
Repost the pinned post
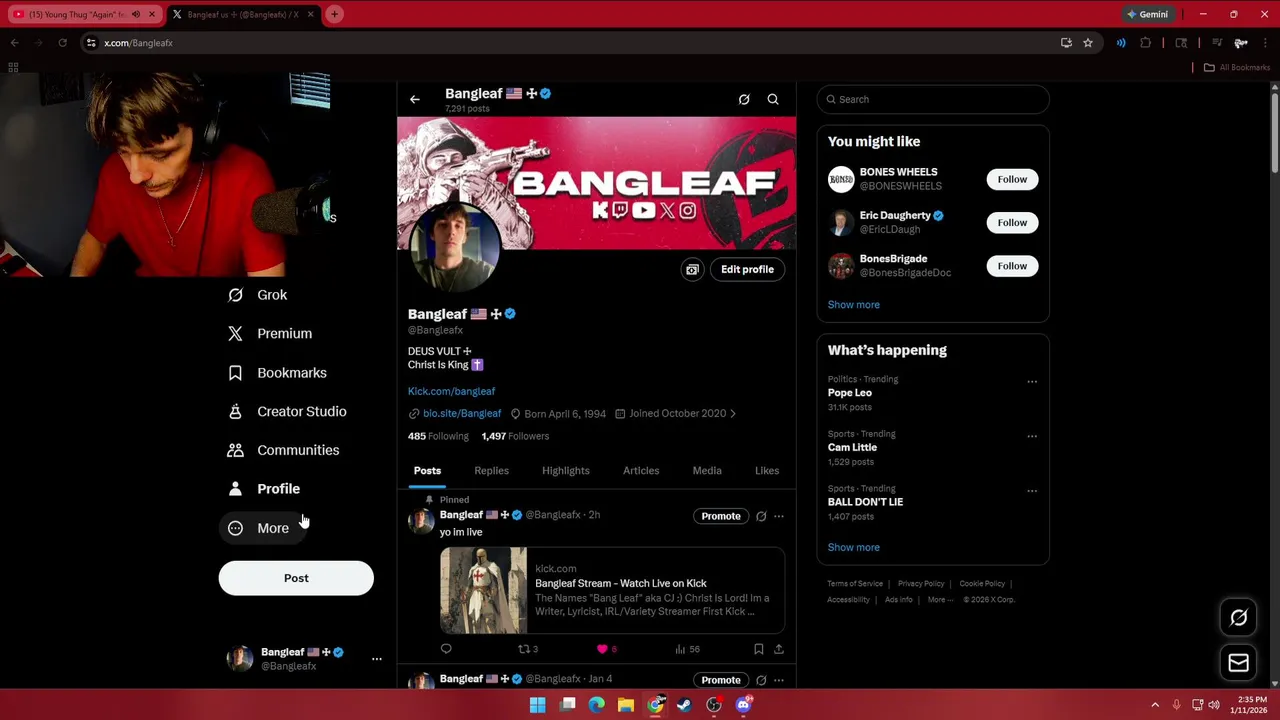click(x=527, y=650)
